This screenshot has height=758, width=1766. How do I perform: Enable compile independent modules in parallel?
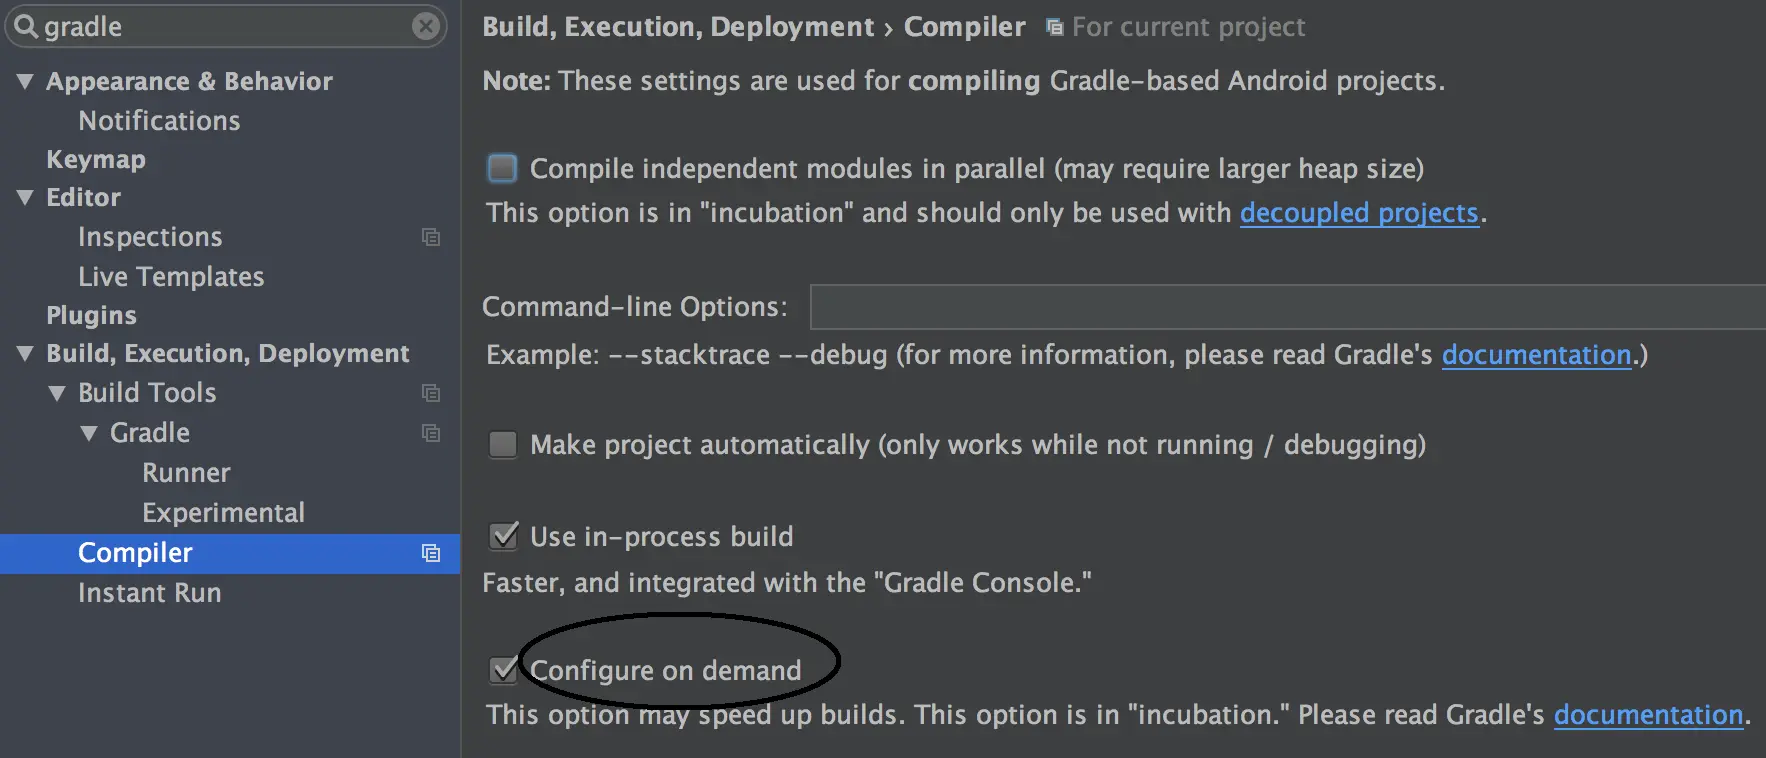coord(502,168)
